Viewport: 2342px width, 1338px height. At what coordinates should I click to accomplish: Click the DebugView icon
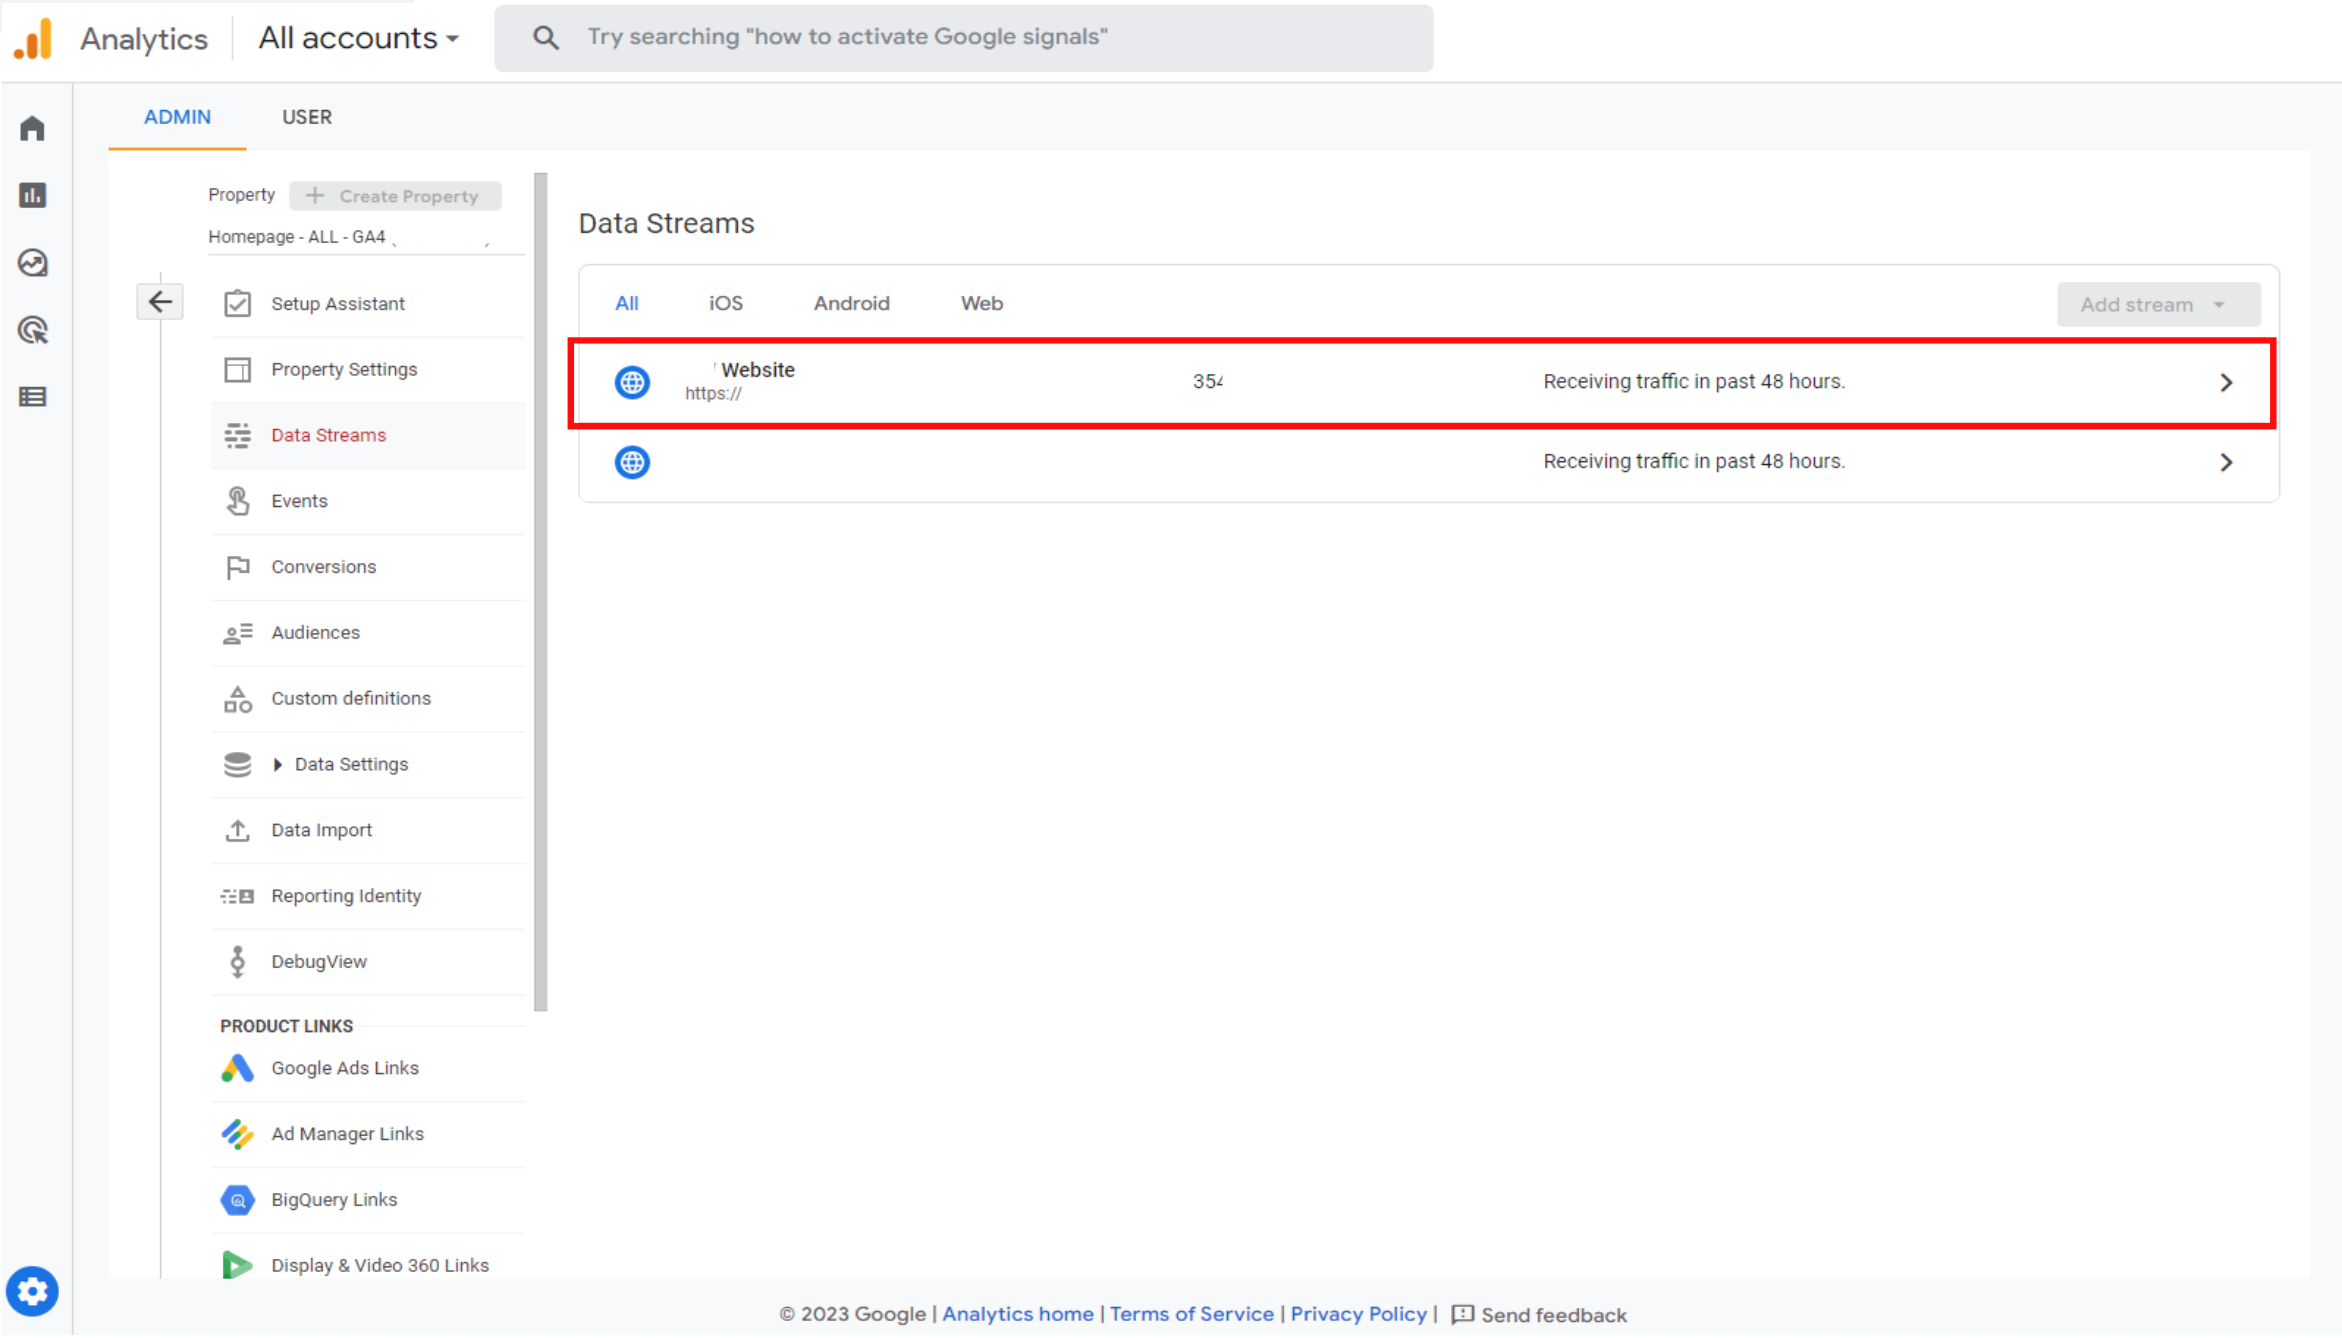237,962
